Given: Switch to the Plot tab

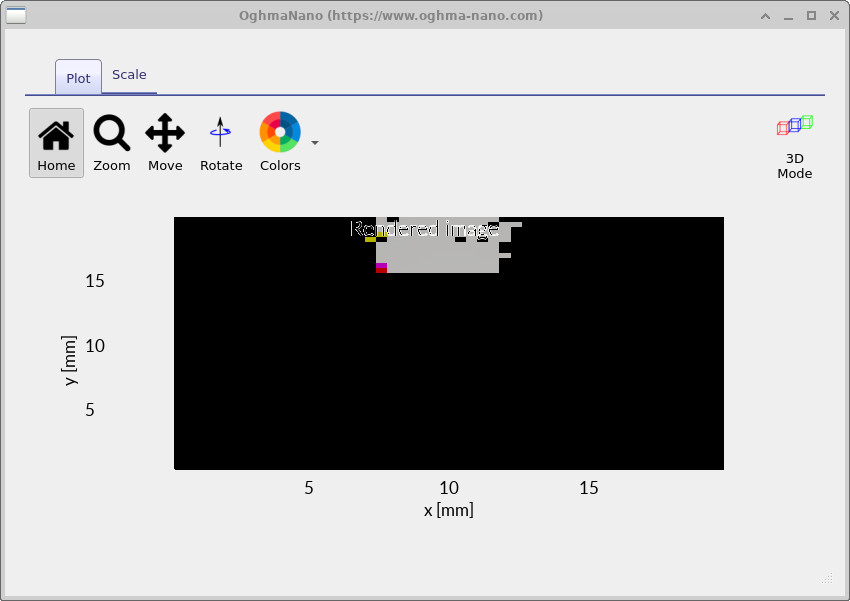Looking at the screenshot, I should (78, 77).
